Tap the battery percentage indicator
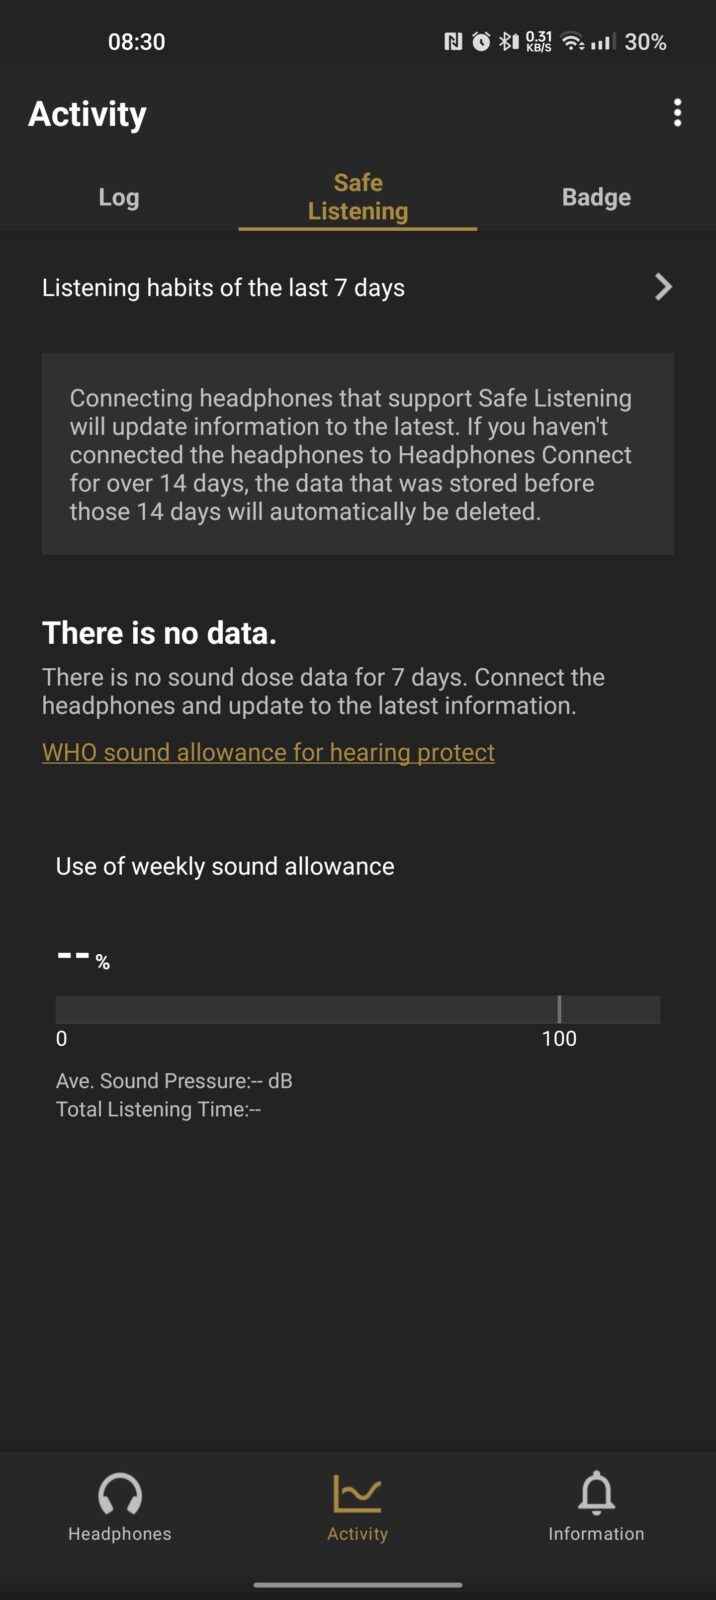Image resolution: width=716 pixels, height=1600 pixels. coord(646,42)
